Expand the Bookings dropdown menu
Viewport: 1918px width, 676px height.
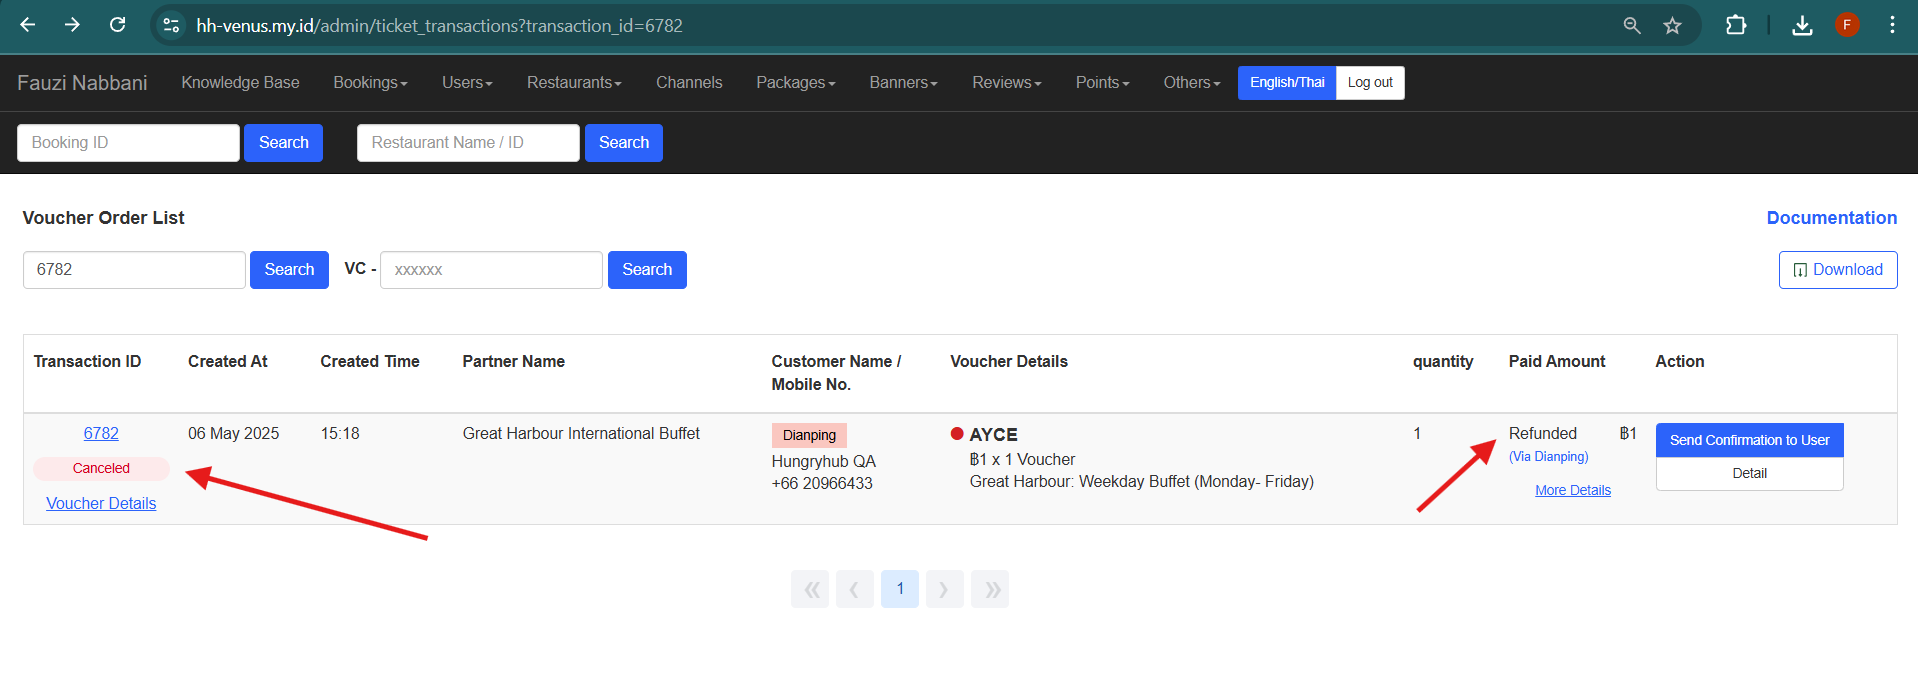[370, 83]
